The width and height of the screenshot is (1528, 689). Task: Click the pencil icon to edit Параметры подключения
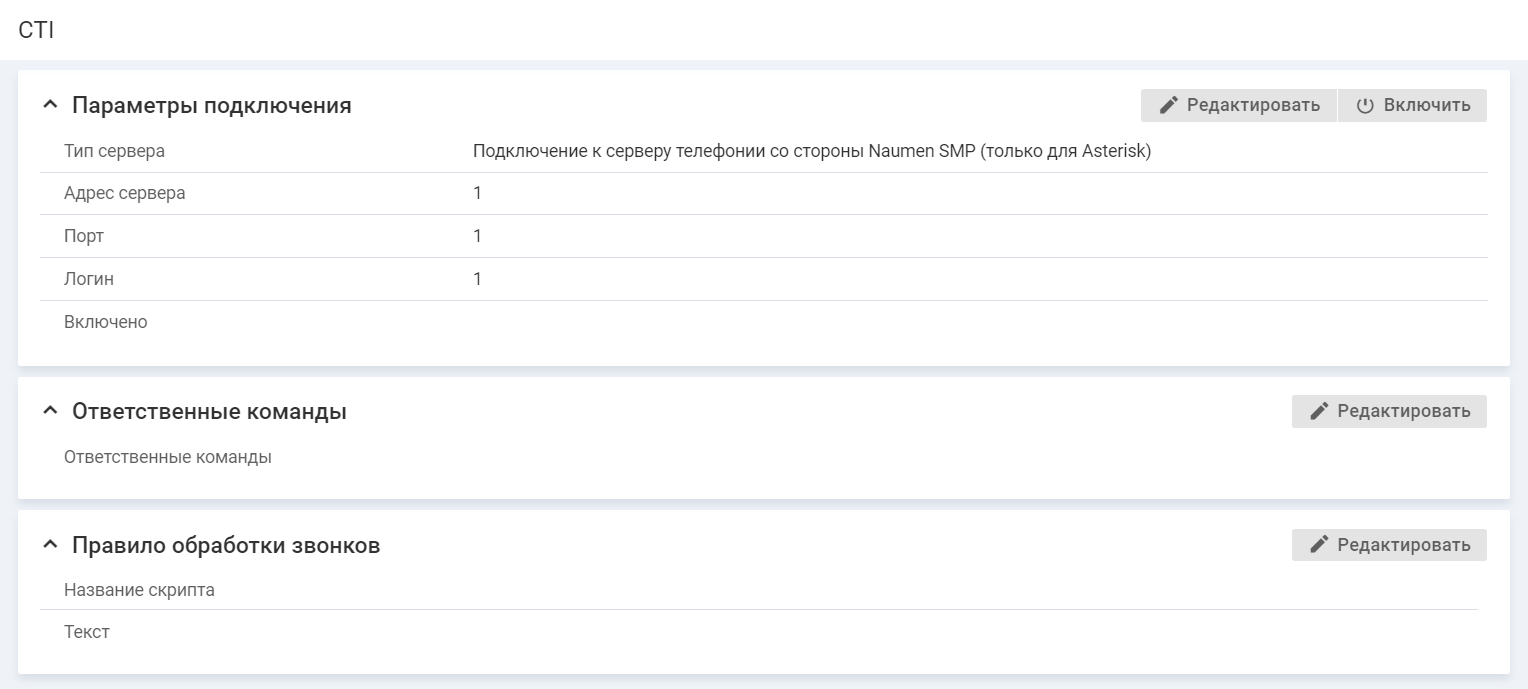[1169, 105]
